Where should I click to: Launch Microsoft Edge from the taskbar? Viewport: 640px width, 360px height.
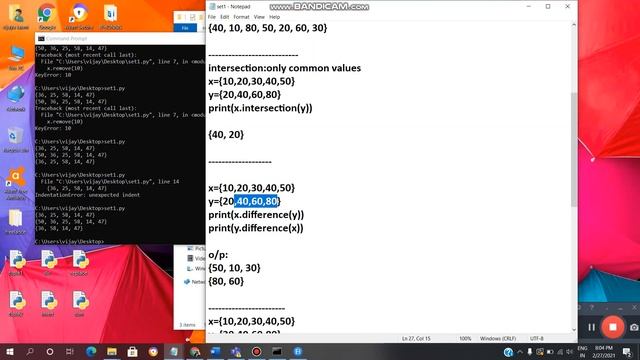tap(91, 351)
